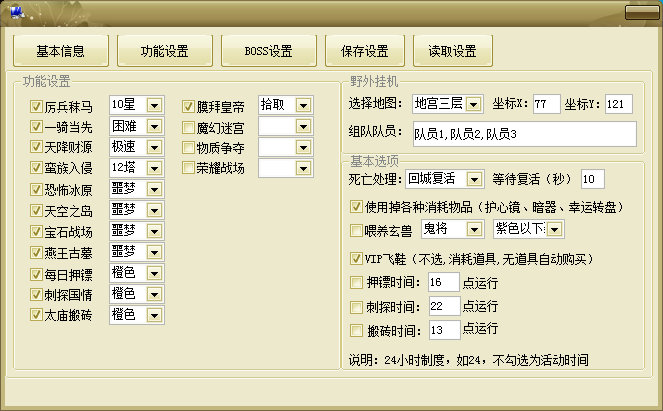The image size is (663, 411).
Task: Switch to 功能设置 tab
Action: click(x=165, y=51)
